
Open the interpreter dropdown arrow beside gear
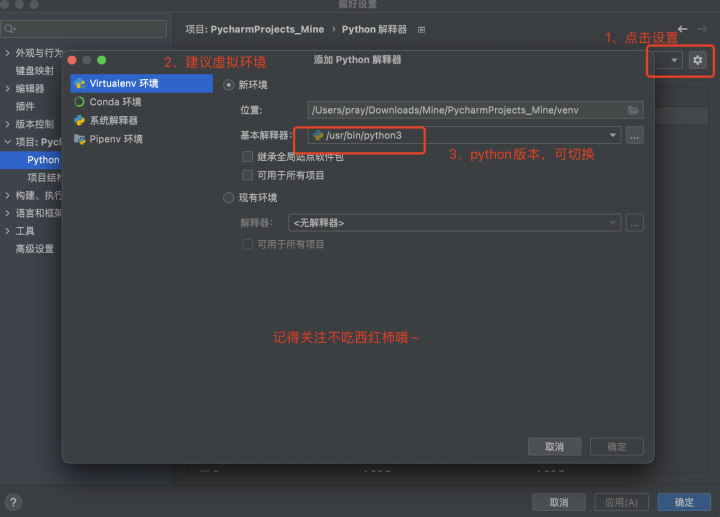674,60
